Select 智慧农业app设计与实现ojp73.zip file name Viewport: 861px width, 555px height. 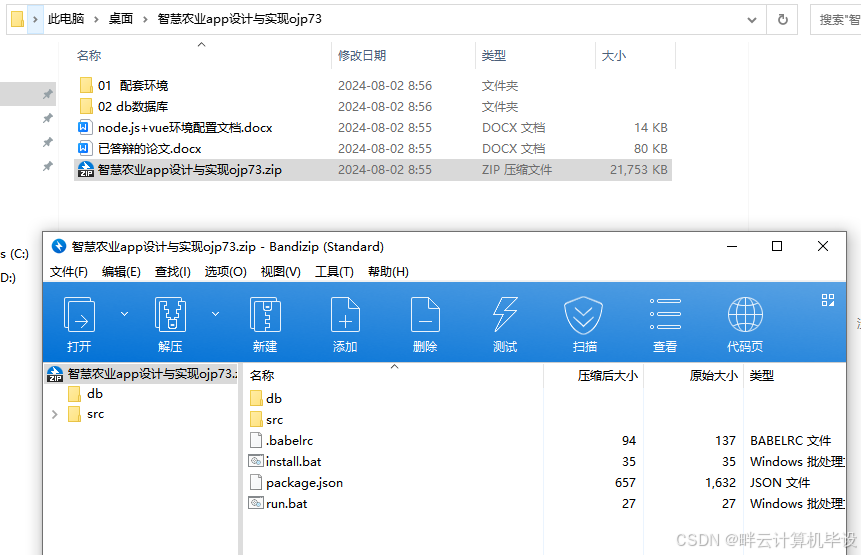pyautogui.click(x=189, y=170)
